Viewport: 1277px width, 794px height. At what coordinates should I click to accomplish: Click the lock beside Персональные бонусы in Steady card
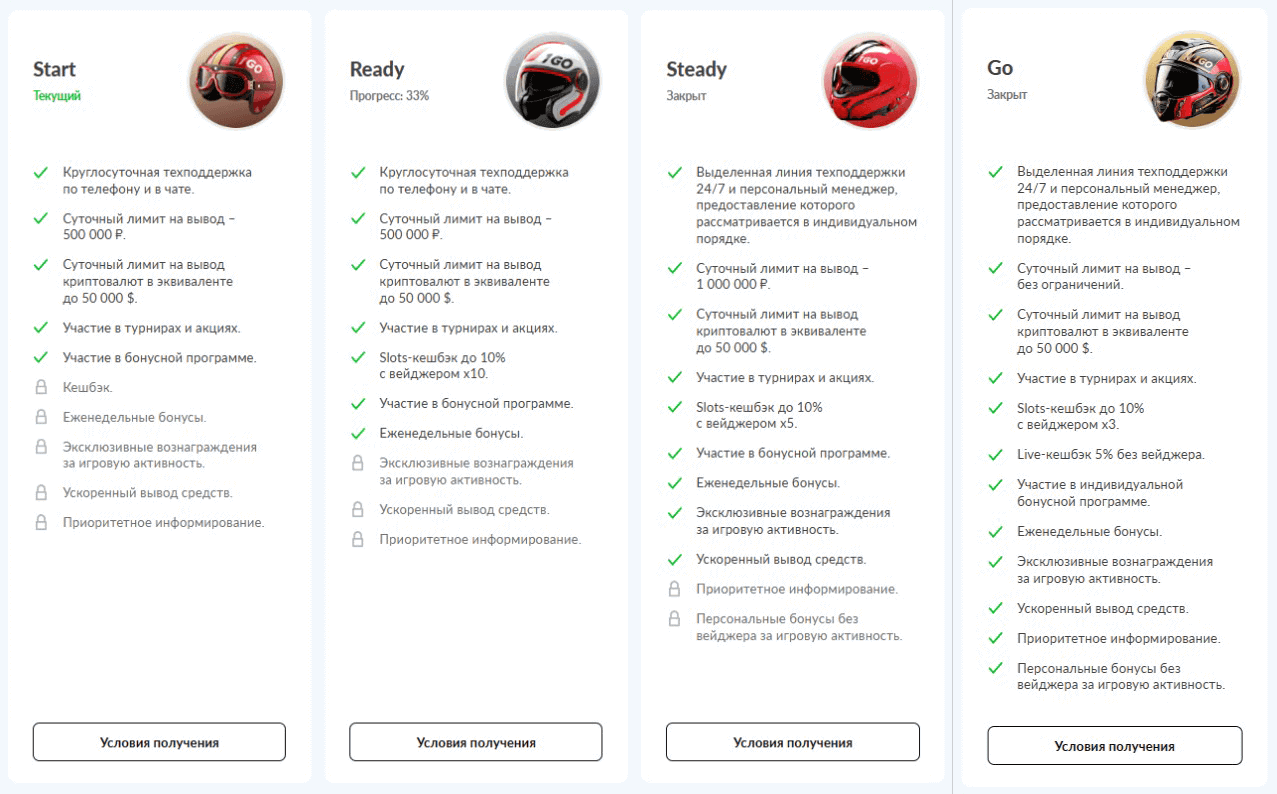[674, 619]
